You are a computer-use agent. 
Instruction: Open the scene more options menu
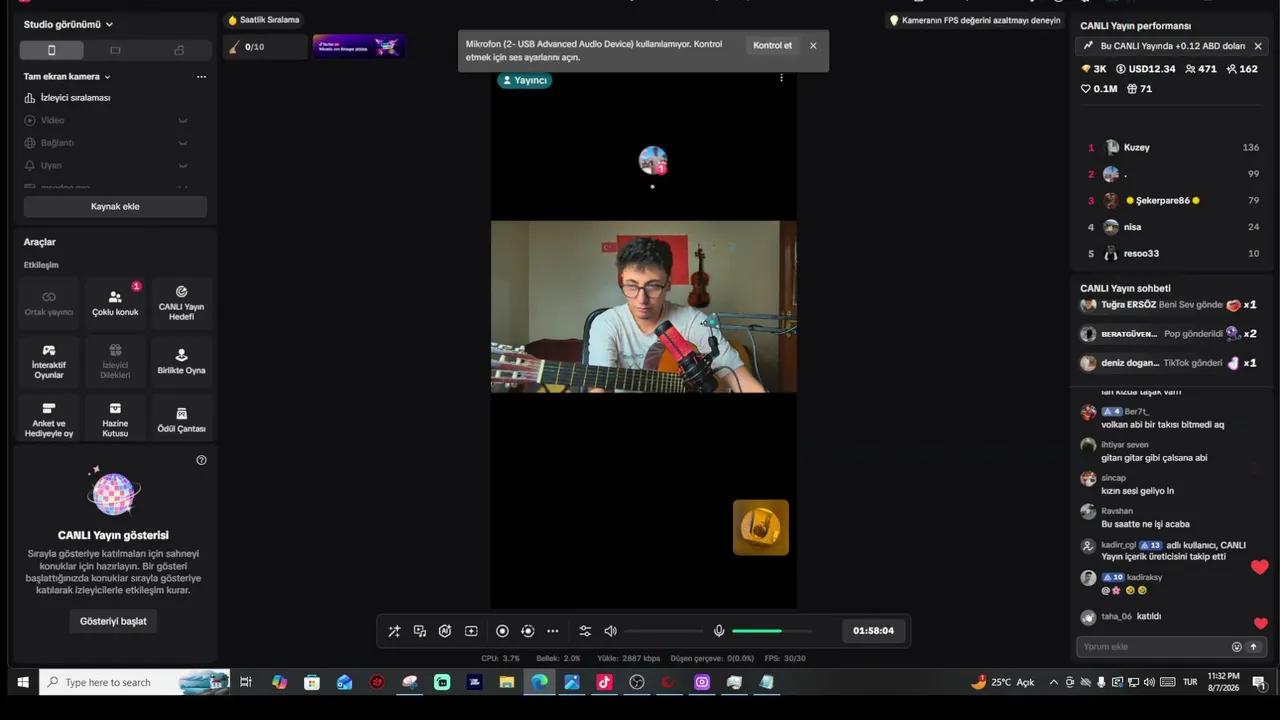pyautogui.click(x=201, y=77)
